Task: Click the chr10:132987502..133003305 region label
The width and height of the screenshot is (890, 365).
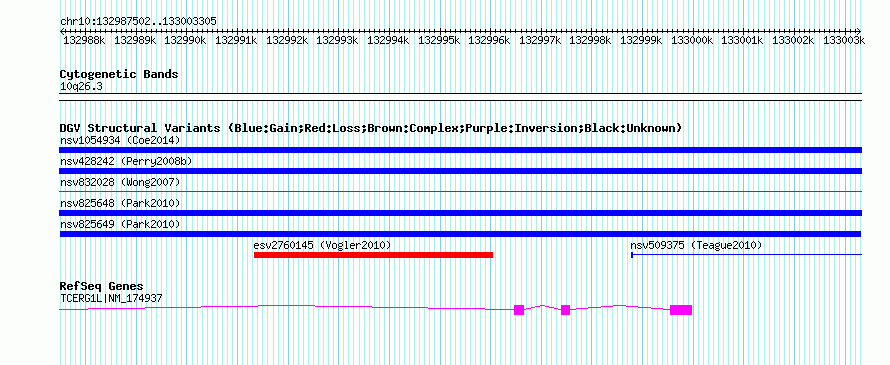Action: click(138, 21)
